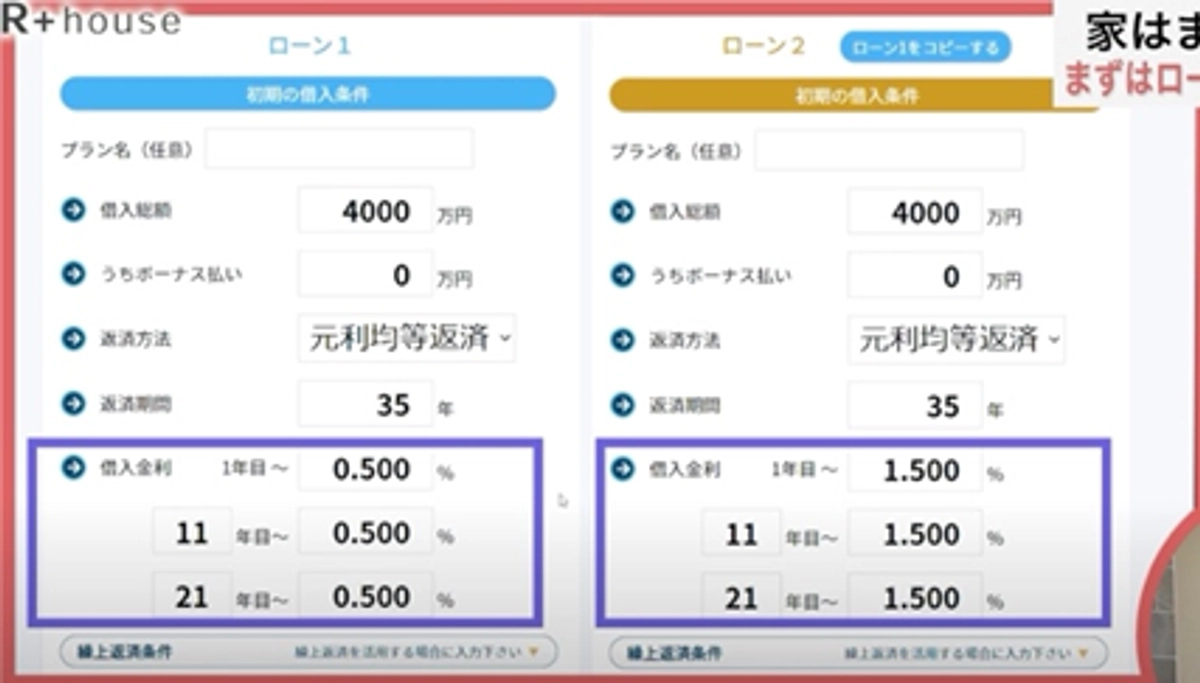Click the うちボーナス払い field in ローン2
The image size is (1200, 683).
(915, 277)
